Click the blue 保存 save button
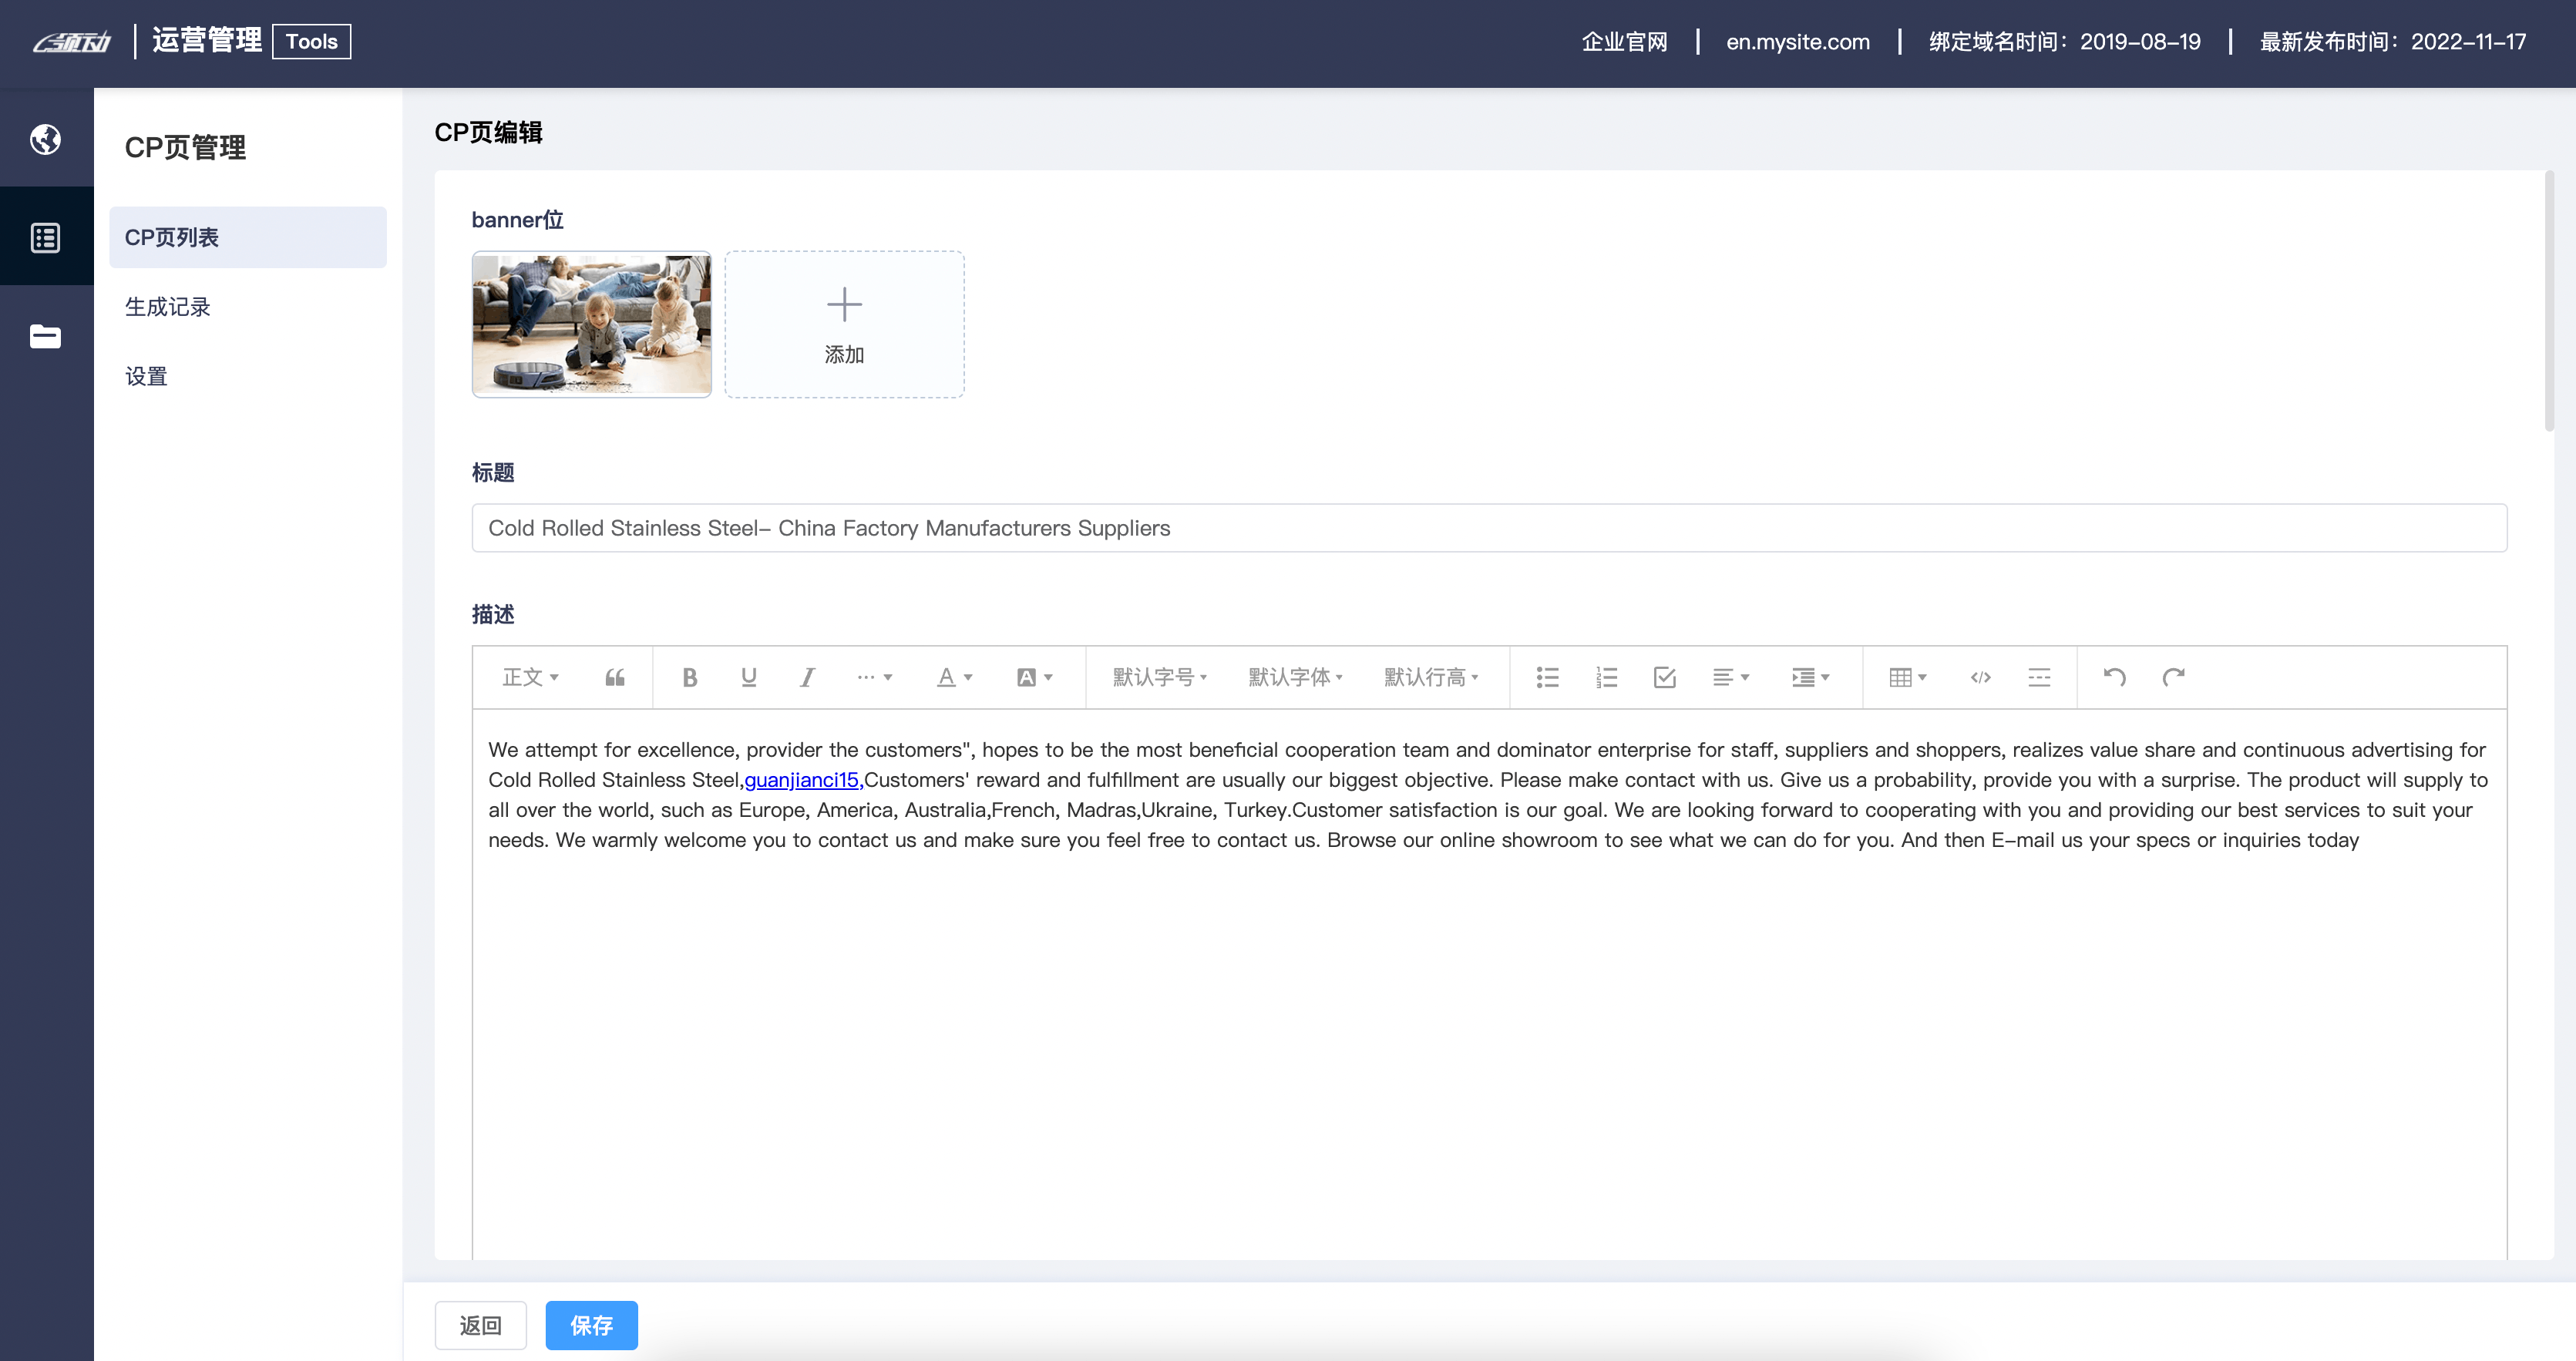The image size is (2576, 1361). (591, 1325)
